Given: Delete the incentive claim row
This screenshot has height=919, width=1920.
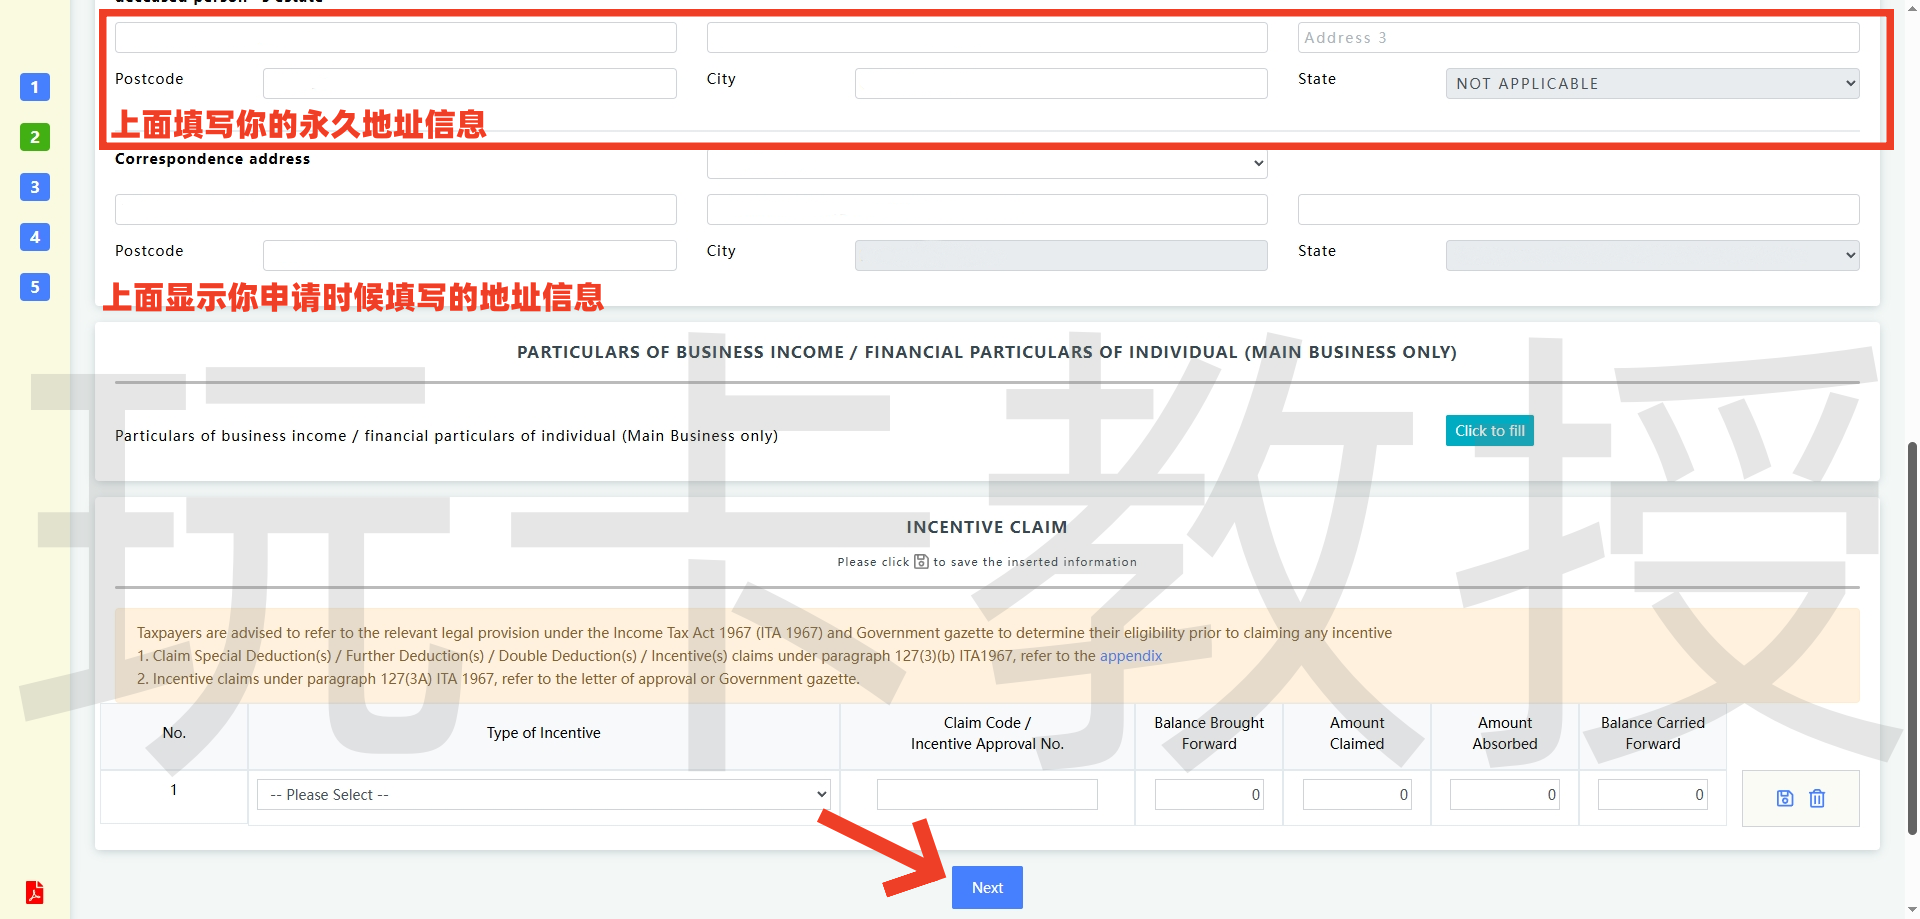Looking at the screenshot, I should [1817, 798].
